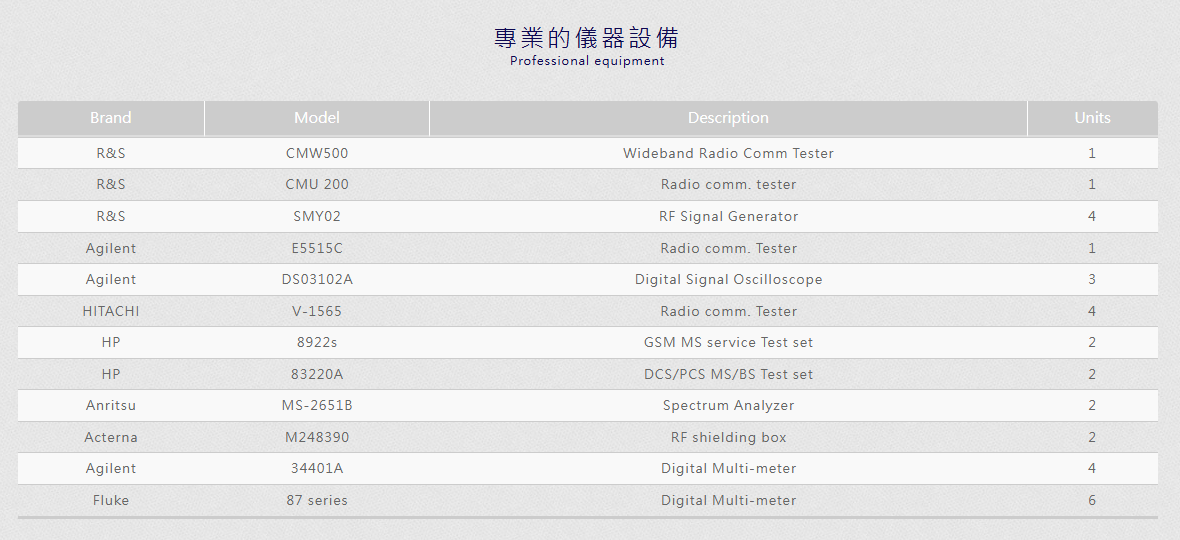Click units value in the MS-2651B row
The width and height of the screenshot is (1180, 540).
pyautogui.click(x=1092, y=405)
